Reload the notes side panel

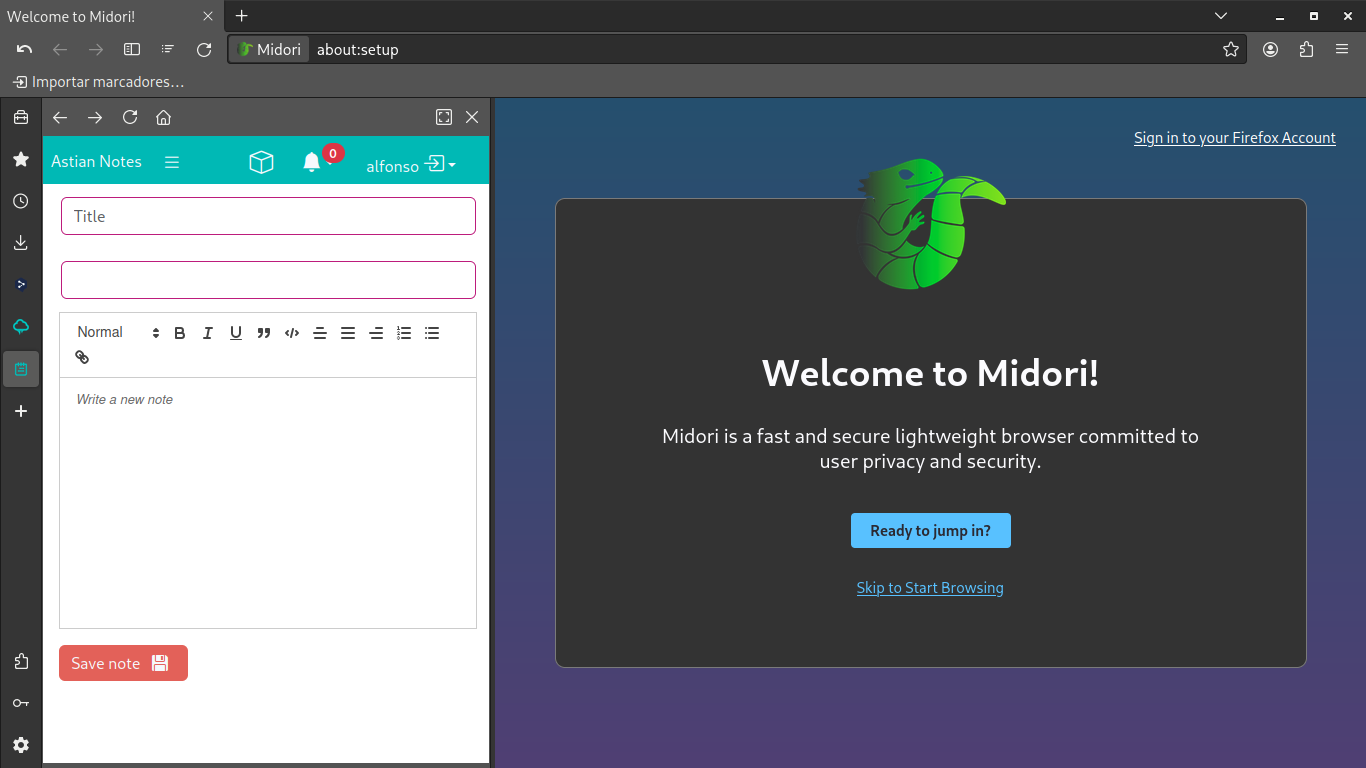click(x=130, y=117)
